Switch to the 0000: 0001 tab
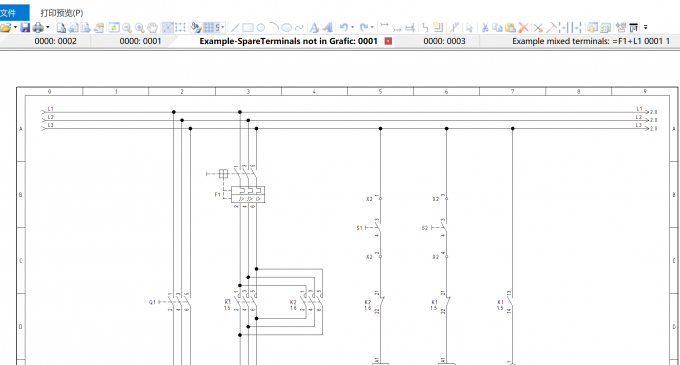The width and height of the screenshot is (680, 365). click(x=140, y=41)
